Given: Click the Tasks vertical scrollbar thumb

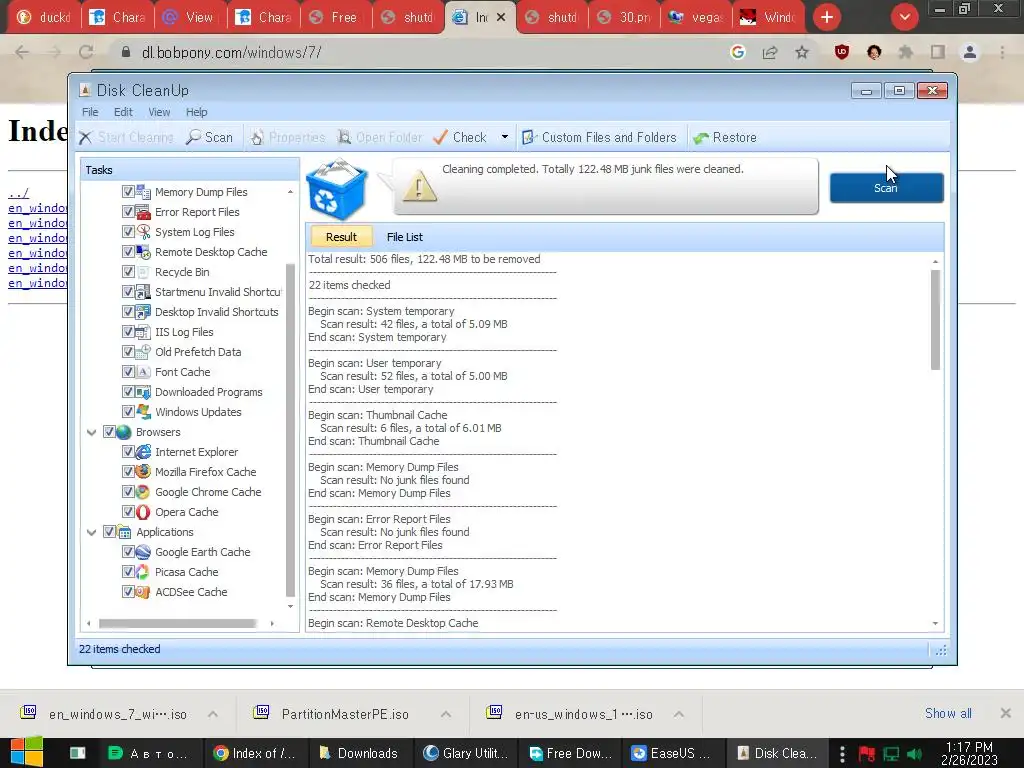Looking at the screenshot, I should [x=291, y=430].
